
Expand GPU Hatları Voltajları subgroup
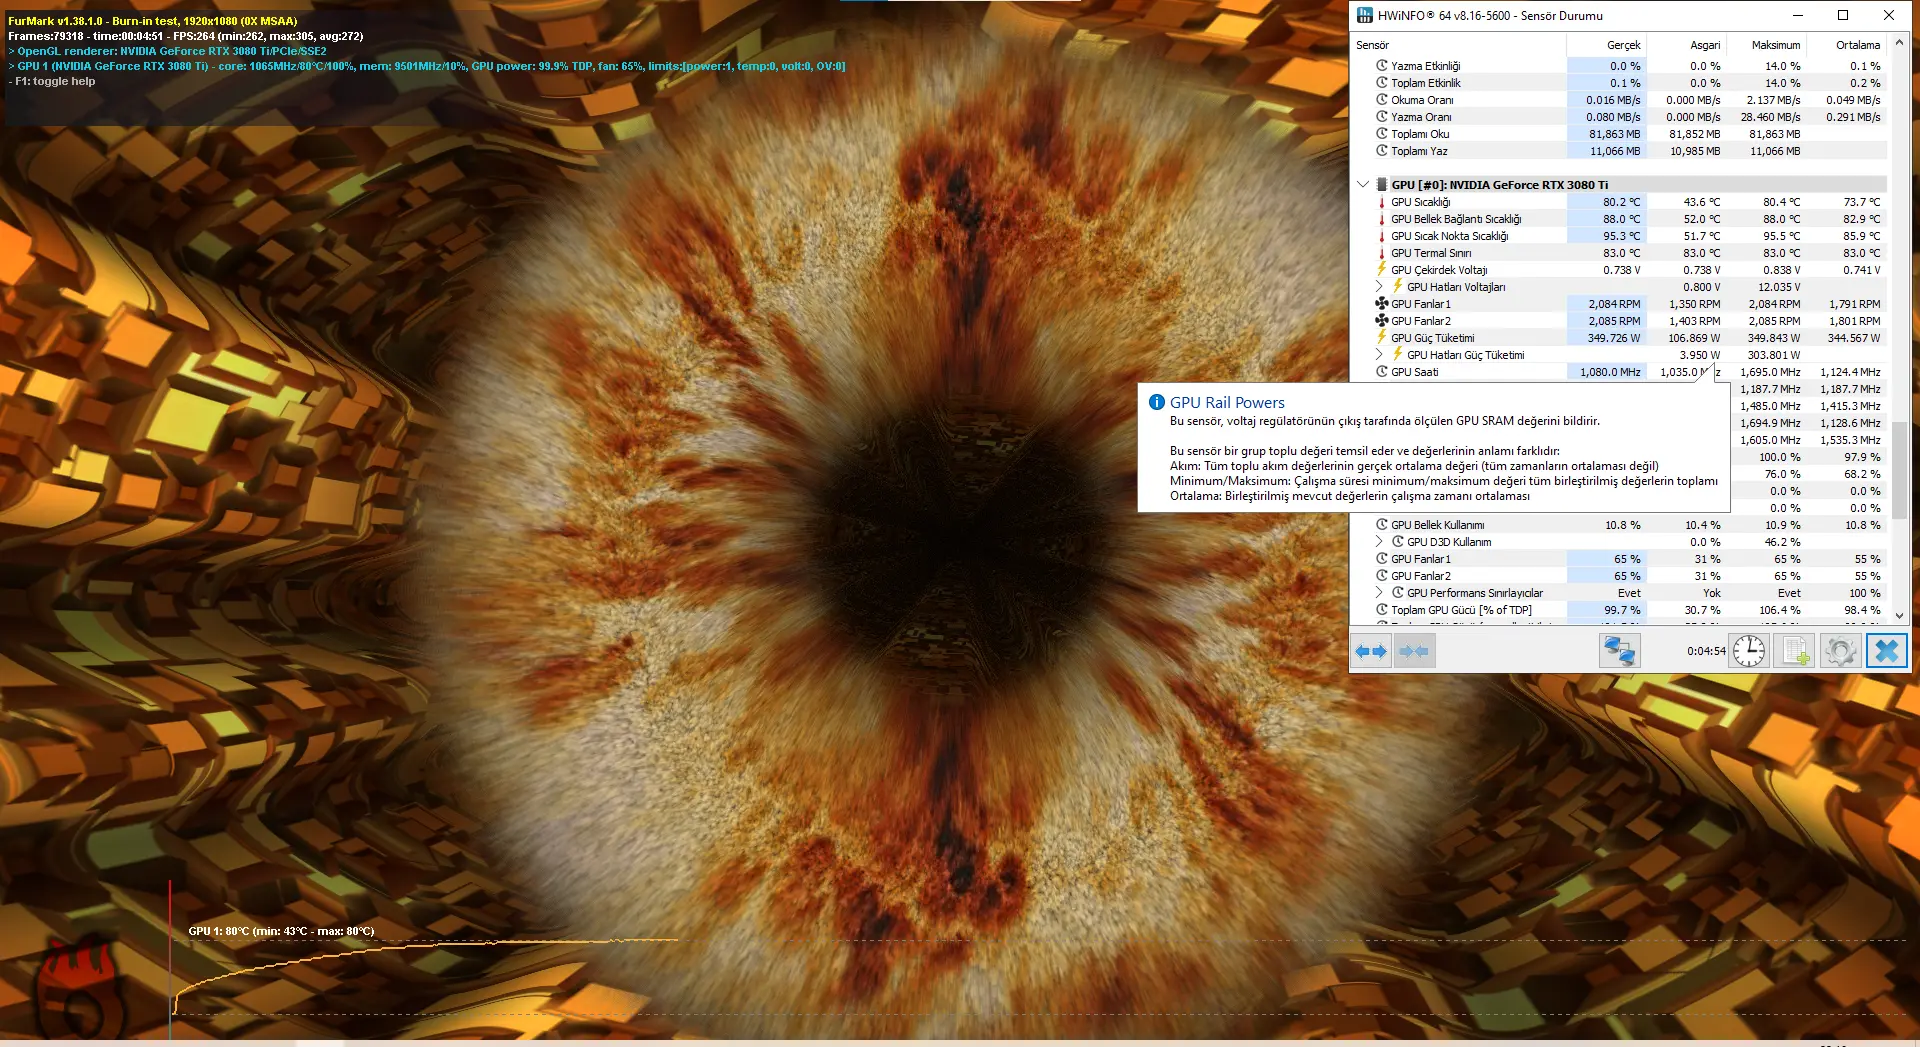coord(1379,287)
